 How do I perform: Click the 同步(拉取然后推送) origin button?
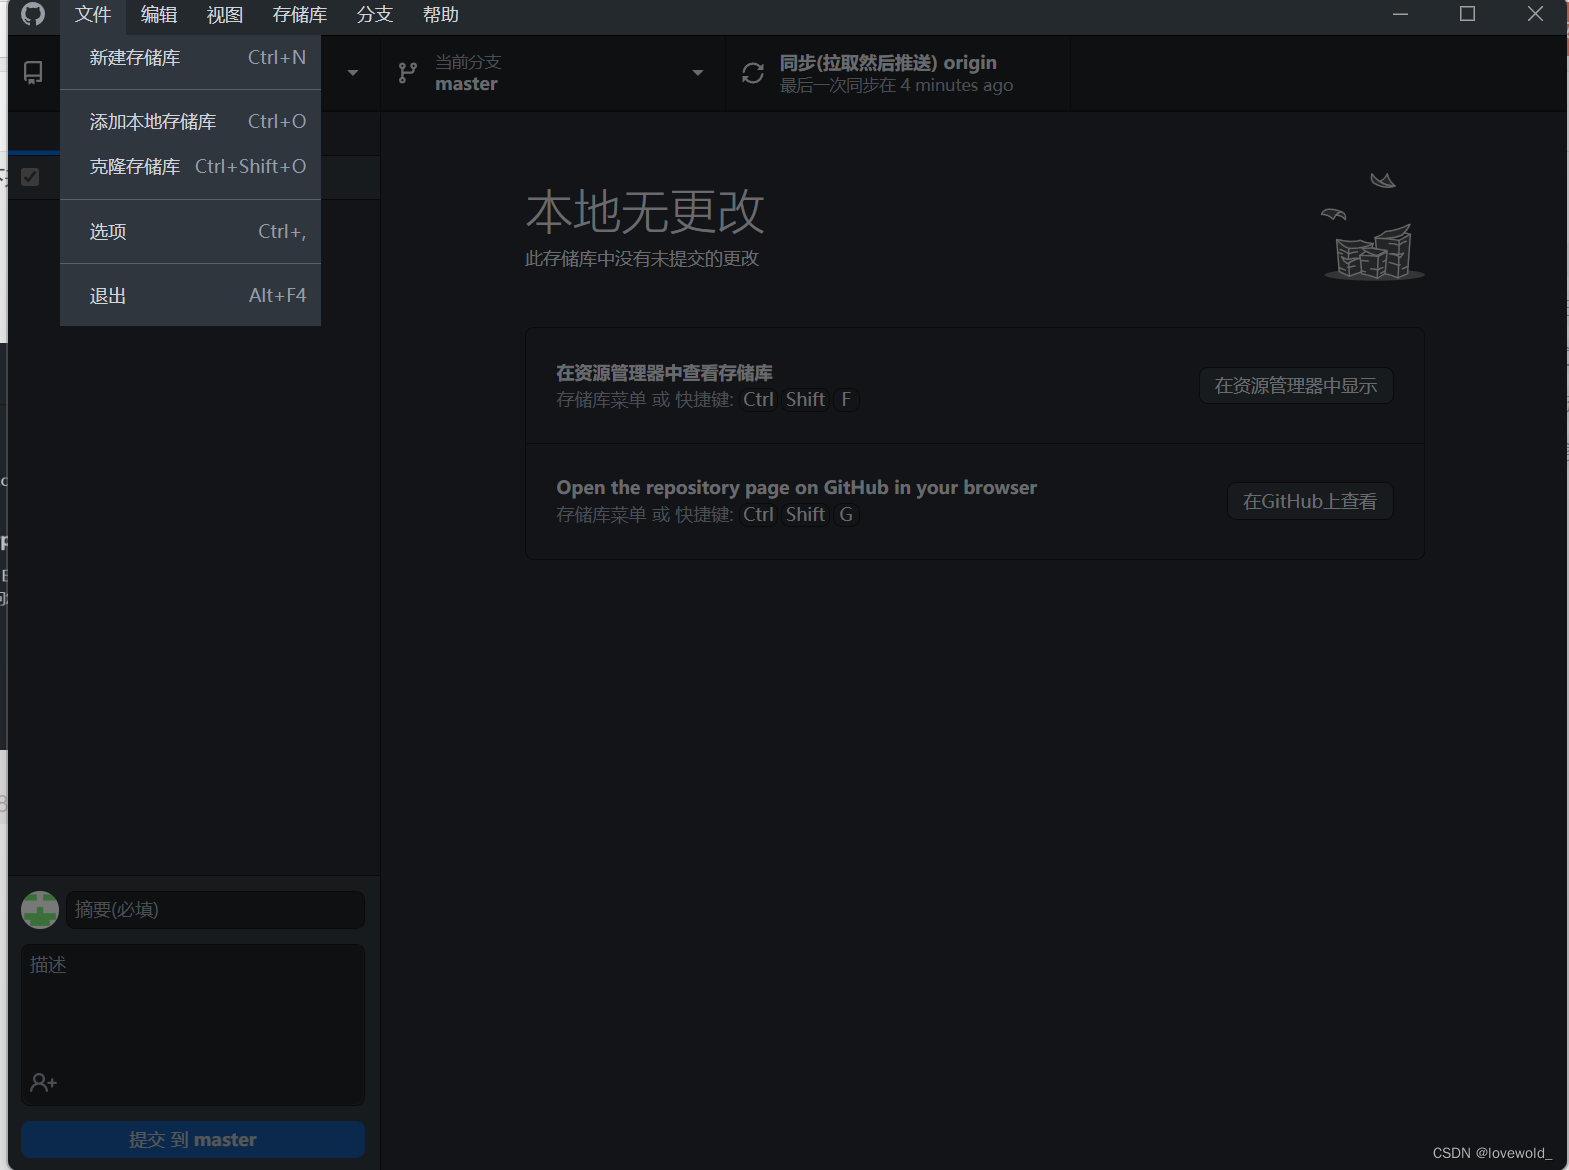[x=897, y=73]
